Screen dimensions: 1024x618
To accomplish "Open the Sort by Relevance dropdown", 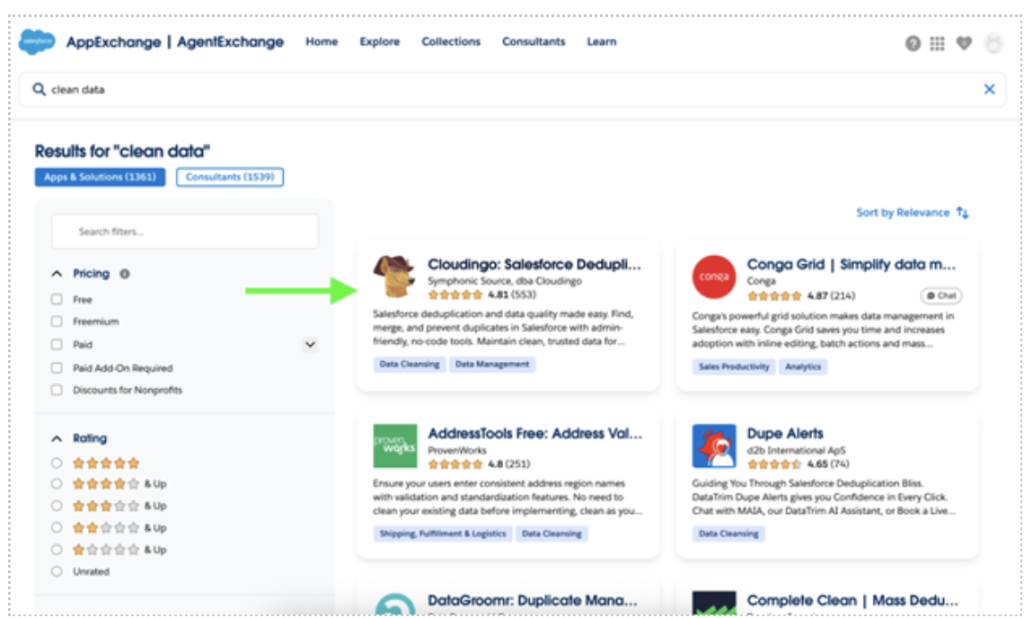I will [912, 212].
